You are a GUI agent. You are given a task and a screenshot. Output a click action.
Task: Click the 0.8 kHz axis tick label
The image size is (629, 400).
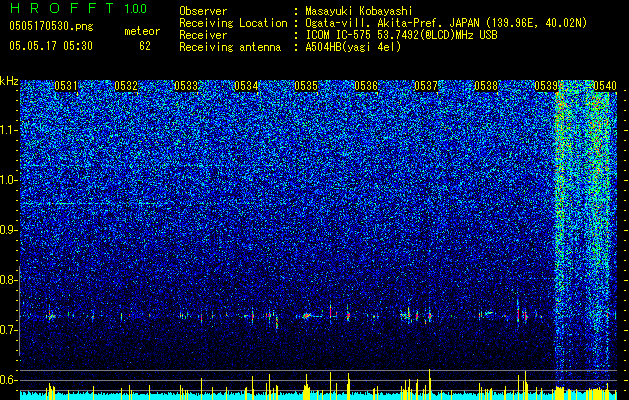coord(9,280)
